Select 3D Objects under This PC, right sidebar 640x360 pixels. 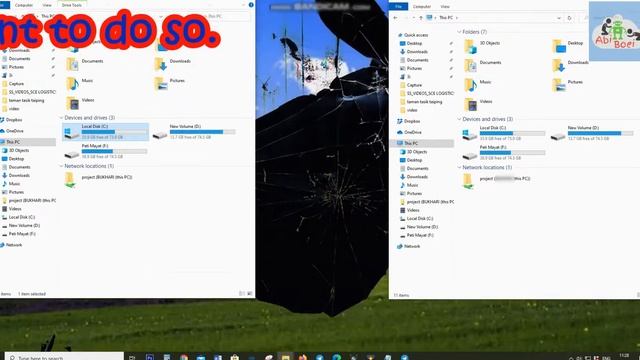tap(414, 152)
